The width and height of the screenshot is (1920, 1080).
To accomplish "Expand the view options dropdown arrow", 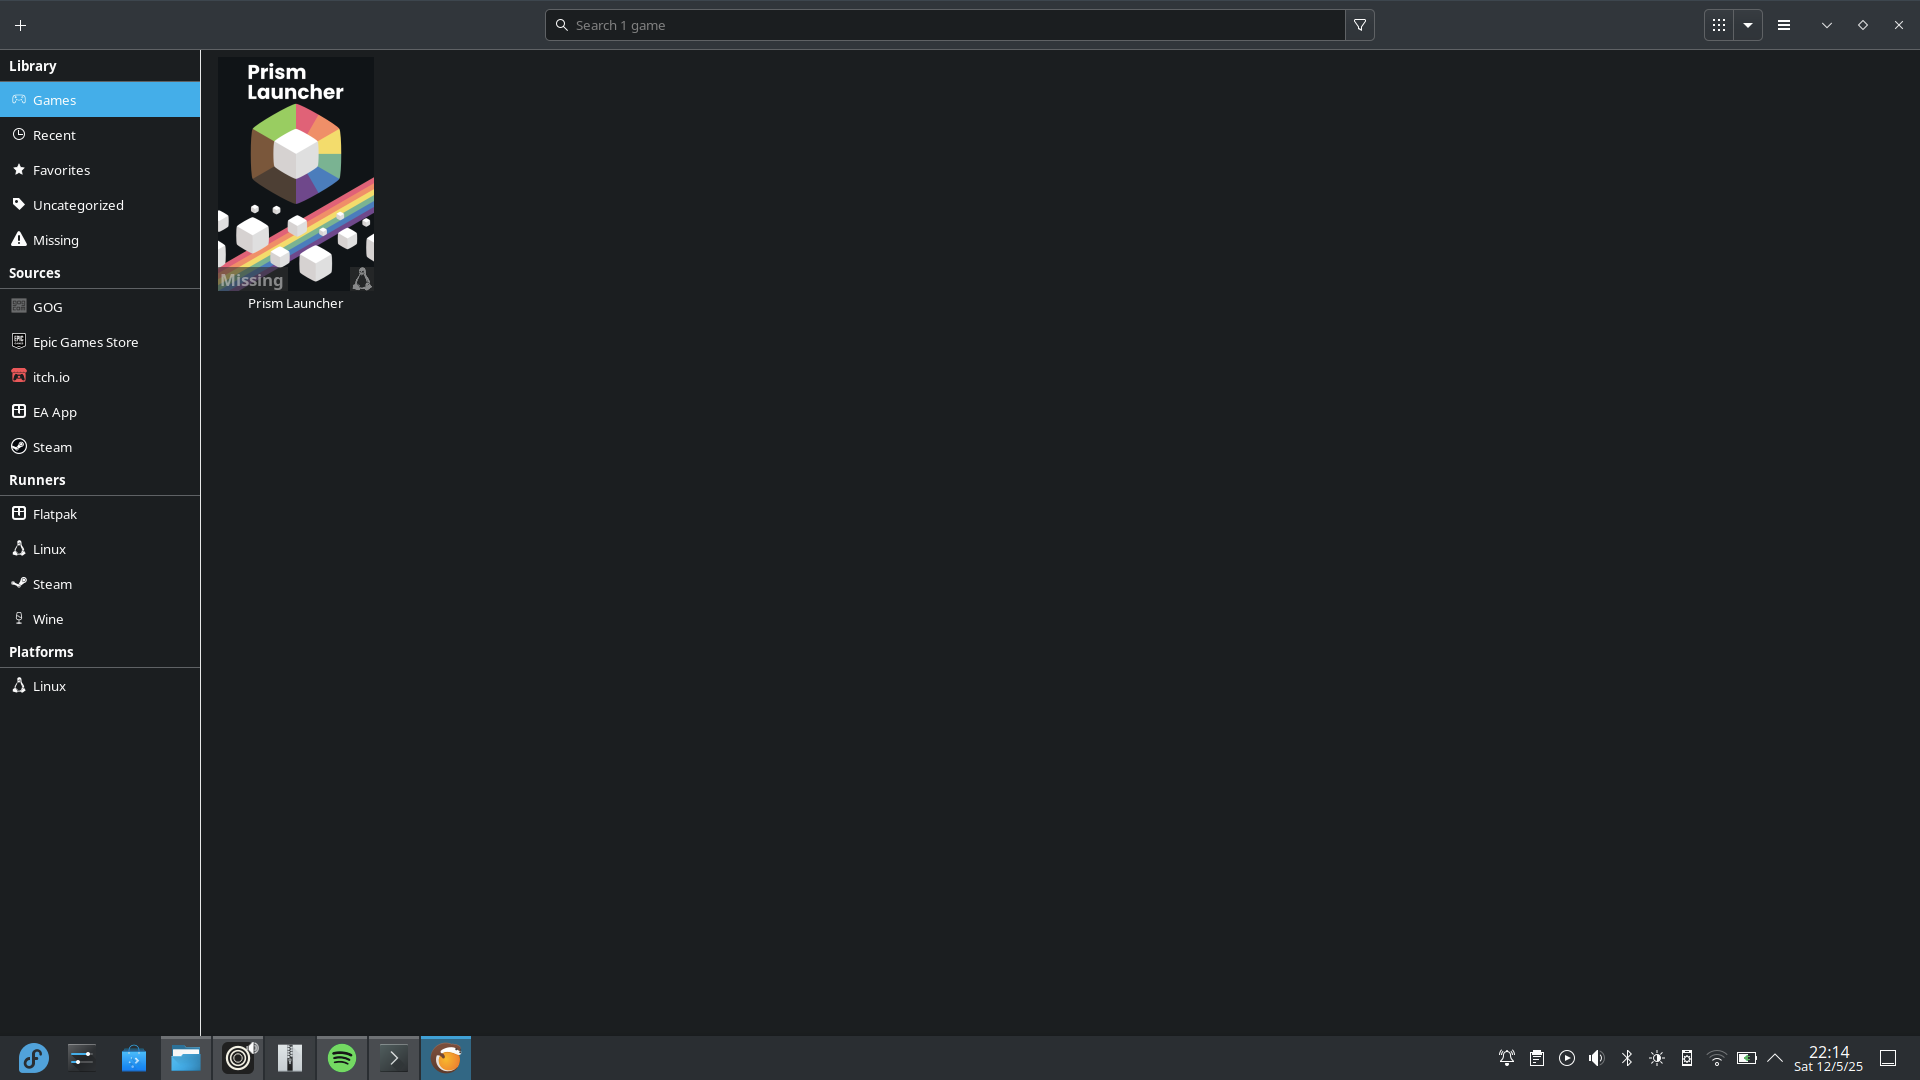I will click(1748, 25).
